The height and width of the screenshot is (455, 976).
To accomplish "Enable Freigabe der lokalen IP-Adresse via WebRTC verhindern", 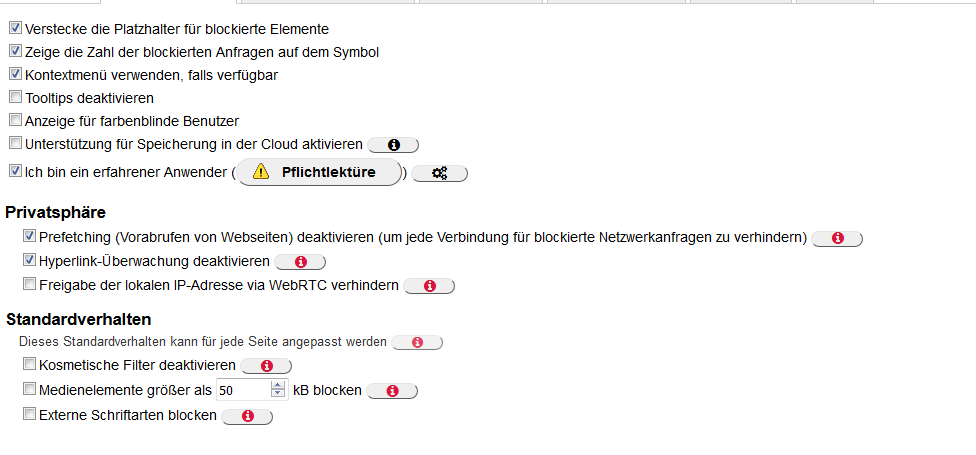I will pyautogui.click(x=29, y=285).
